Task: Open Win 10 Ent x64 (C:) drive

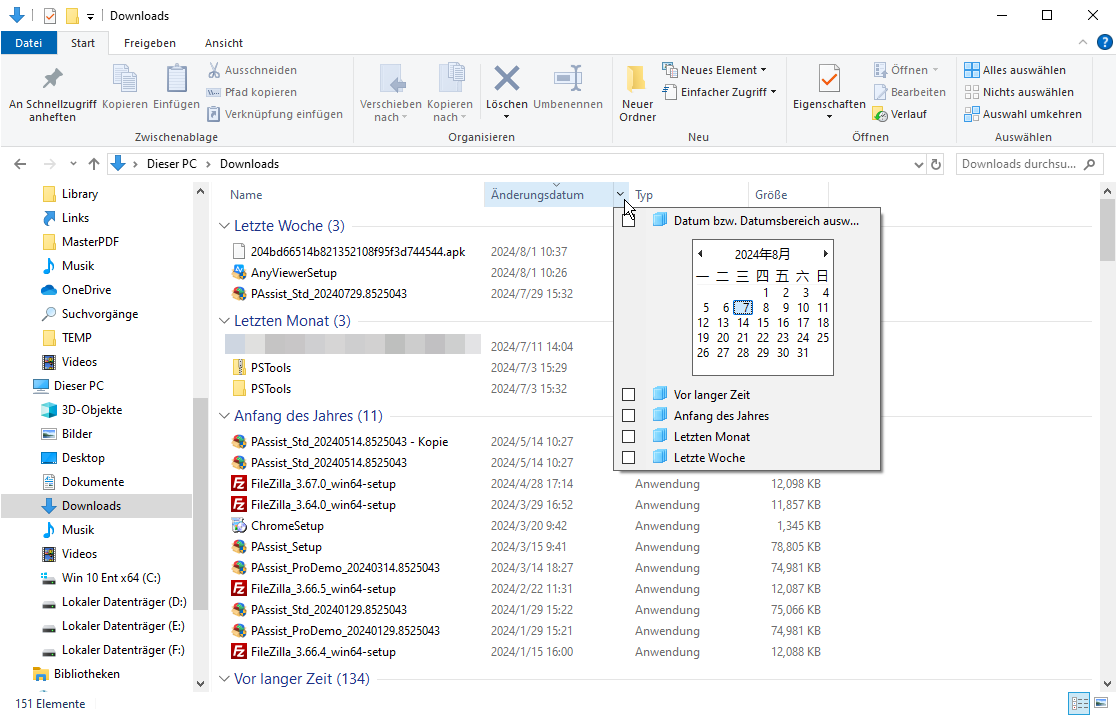Action: 110,578
